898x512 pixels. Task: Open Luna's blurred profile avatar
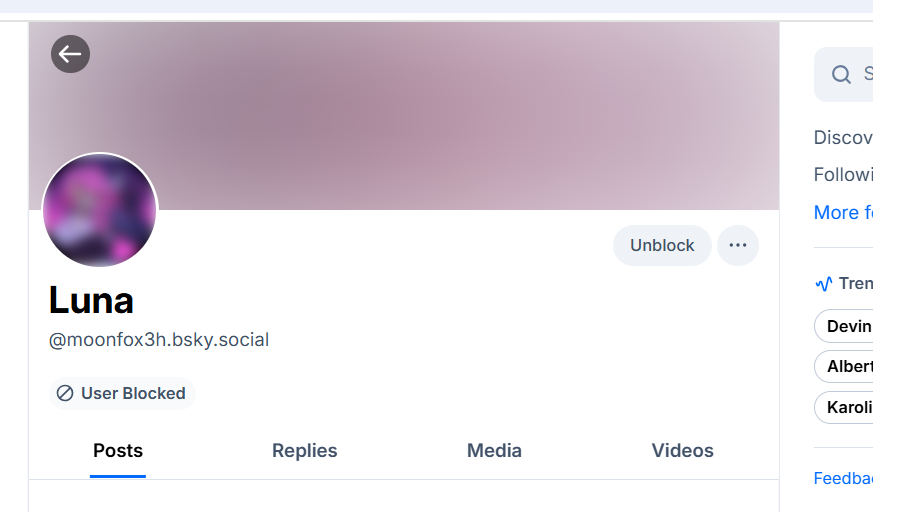tap(100, 210)
